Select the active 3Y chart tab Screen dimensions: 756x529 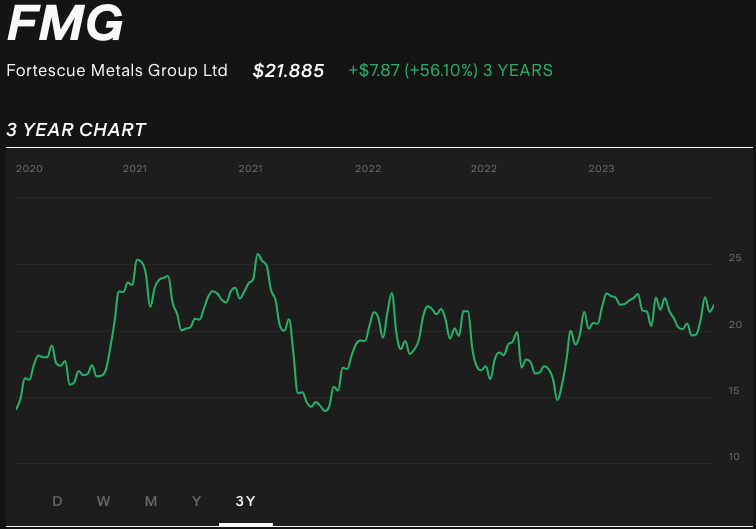pos(245,501)
